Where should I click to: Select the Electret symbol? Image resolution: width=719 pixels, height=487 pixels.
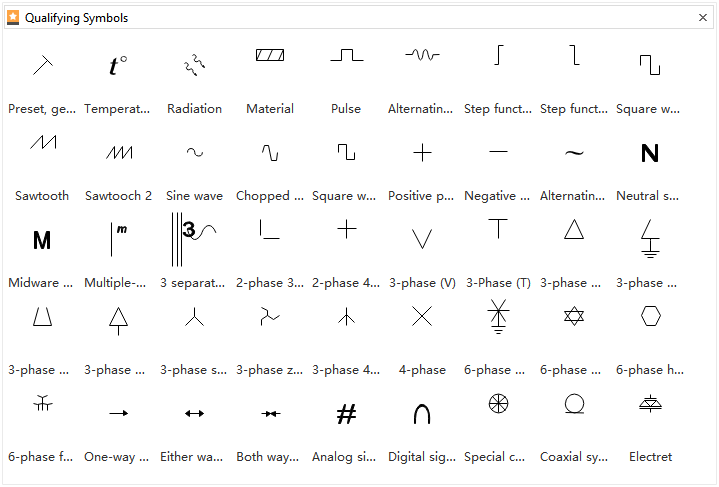point(650,404)
